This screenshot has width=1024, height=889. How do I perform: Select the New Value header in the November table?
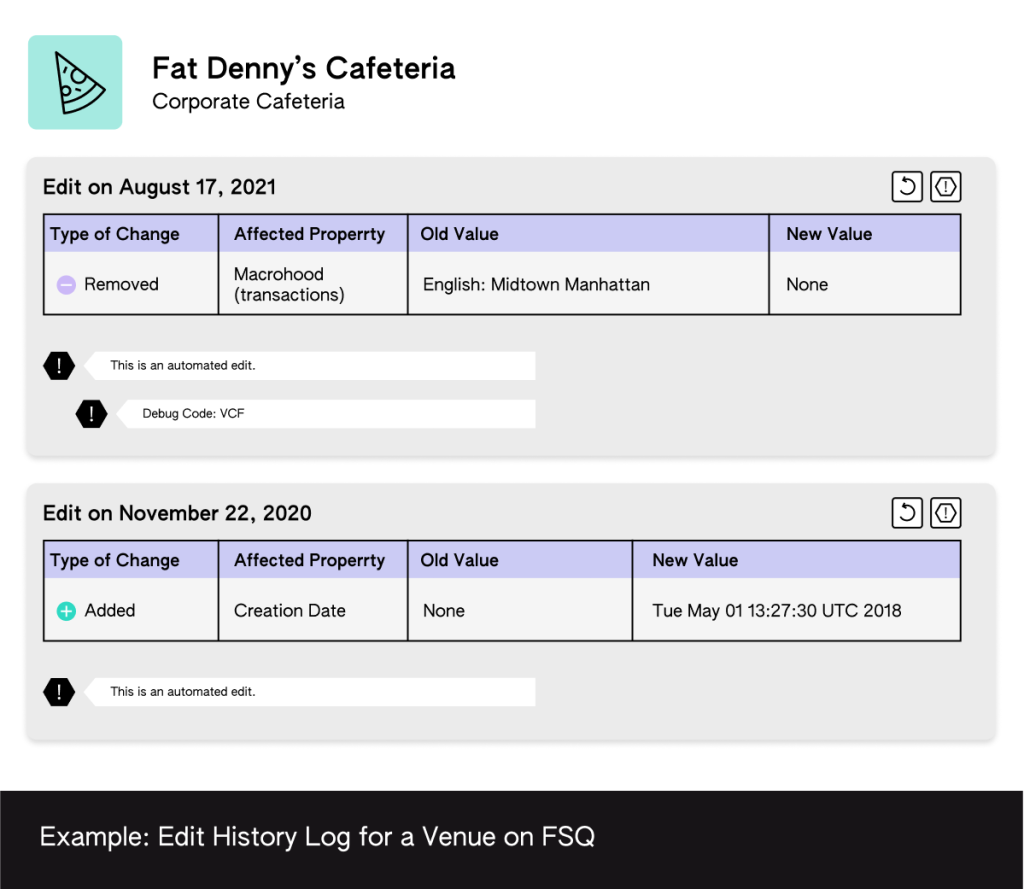(695, 560)
